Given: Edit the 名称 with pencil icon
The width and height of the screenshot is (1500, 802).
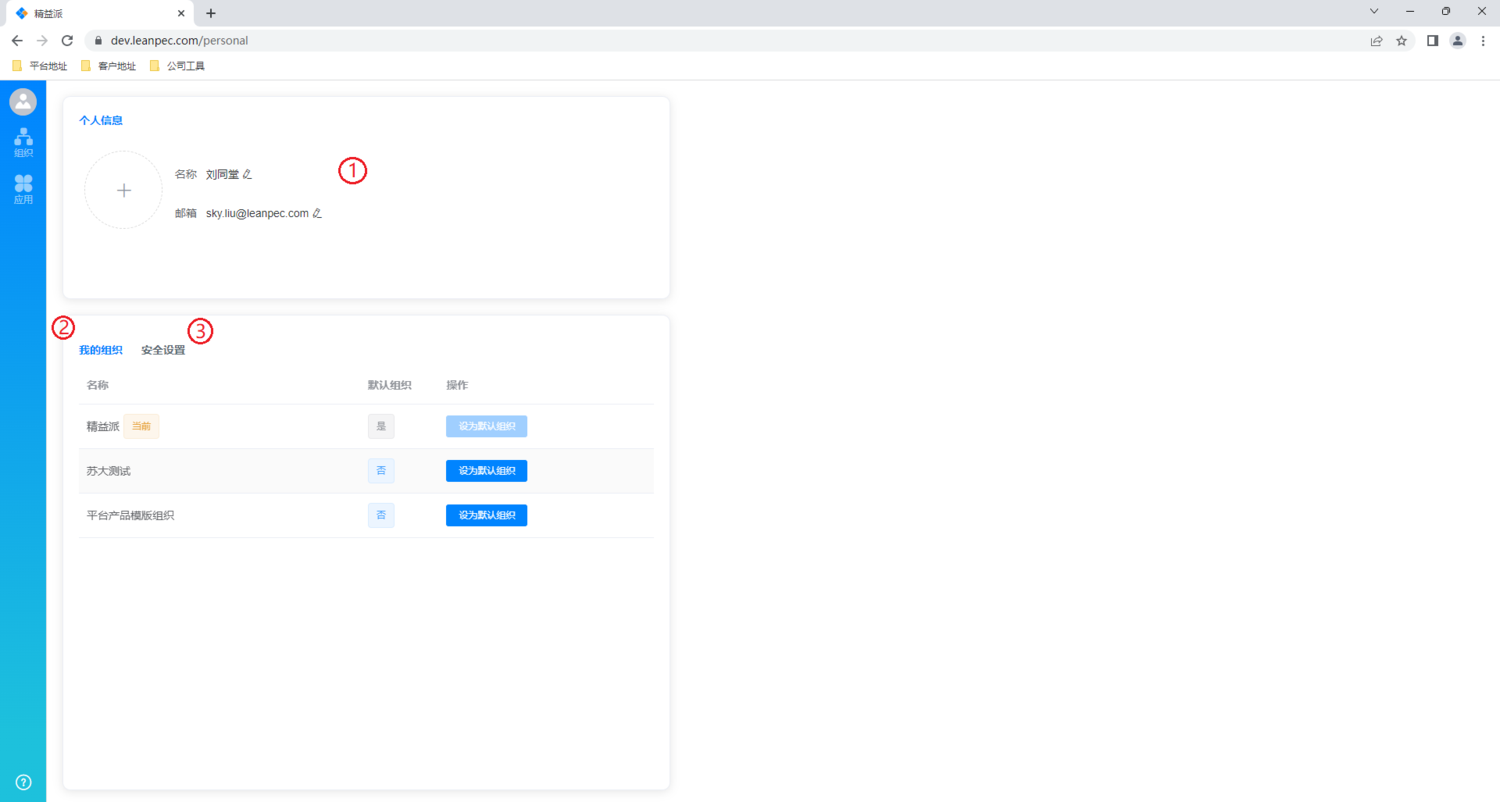Looking at the screenshot, I should (247, 174).
